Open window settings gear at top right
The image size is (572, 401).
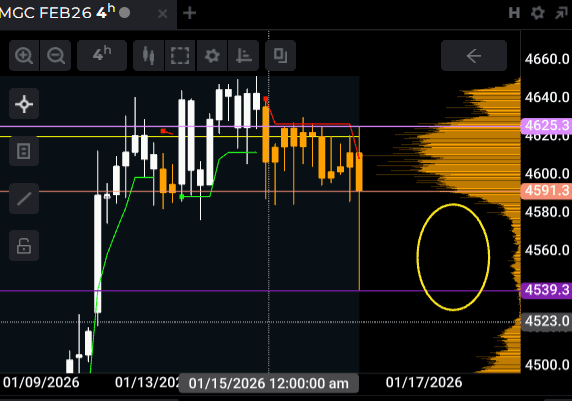[537, 13]
